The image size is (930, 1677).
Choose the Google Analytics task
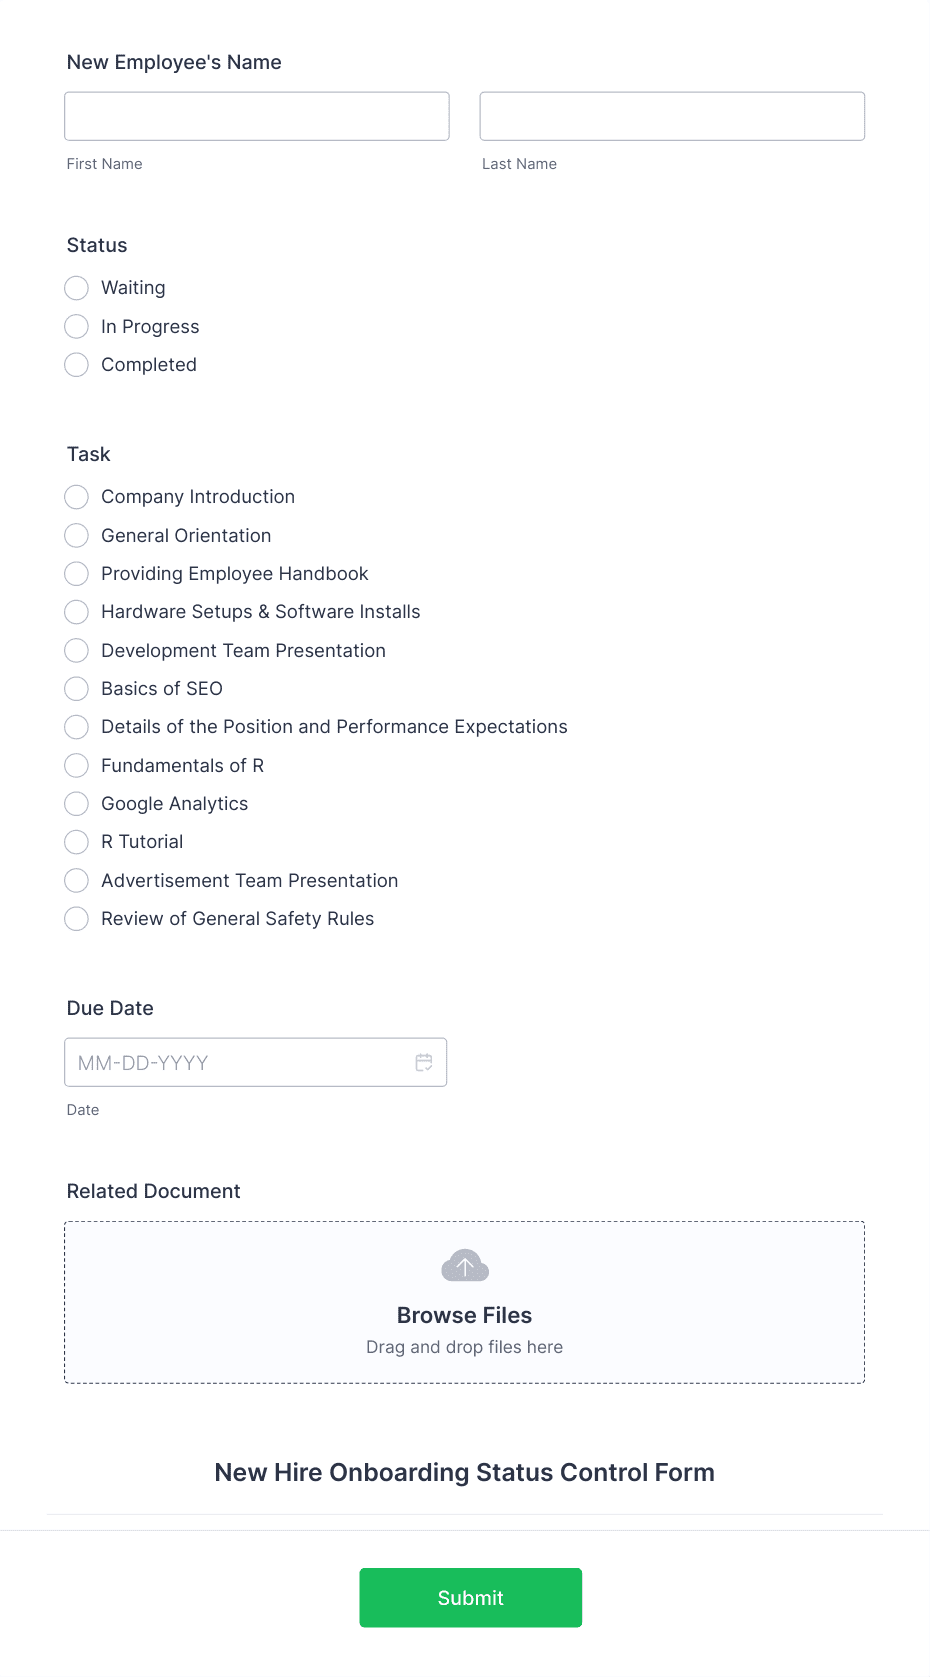pos(76,804)
